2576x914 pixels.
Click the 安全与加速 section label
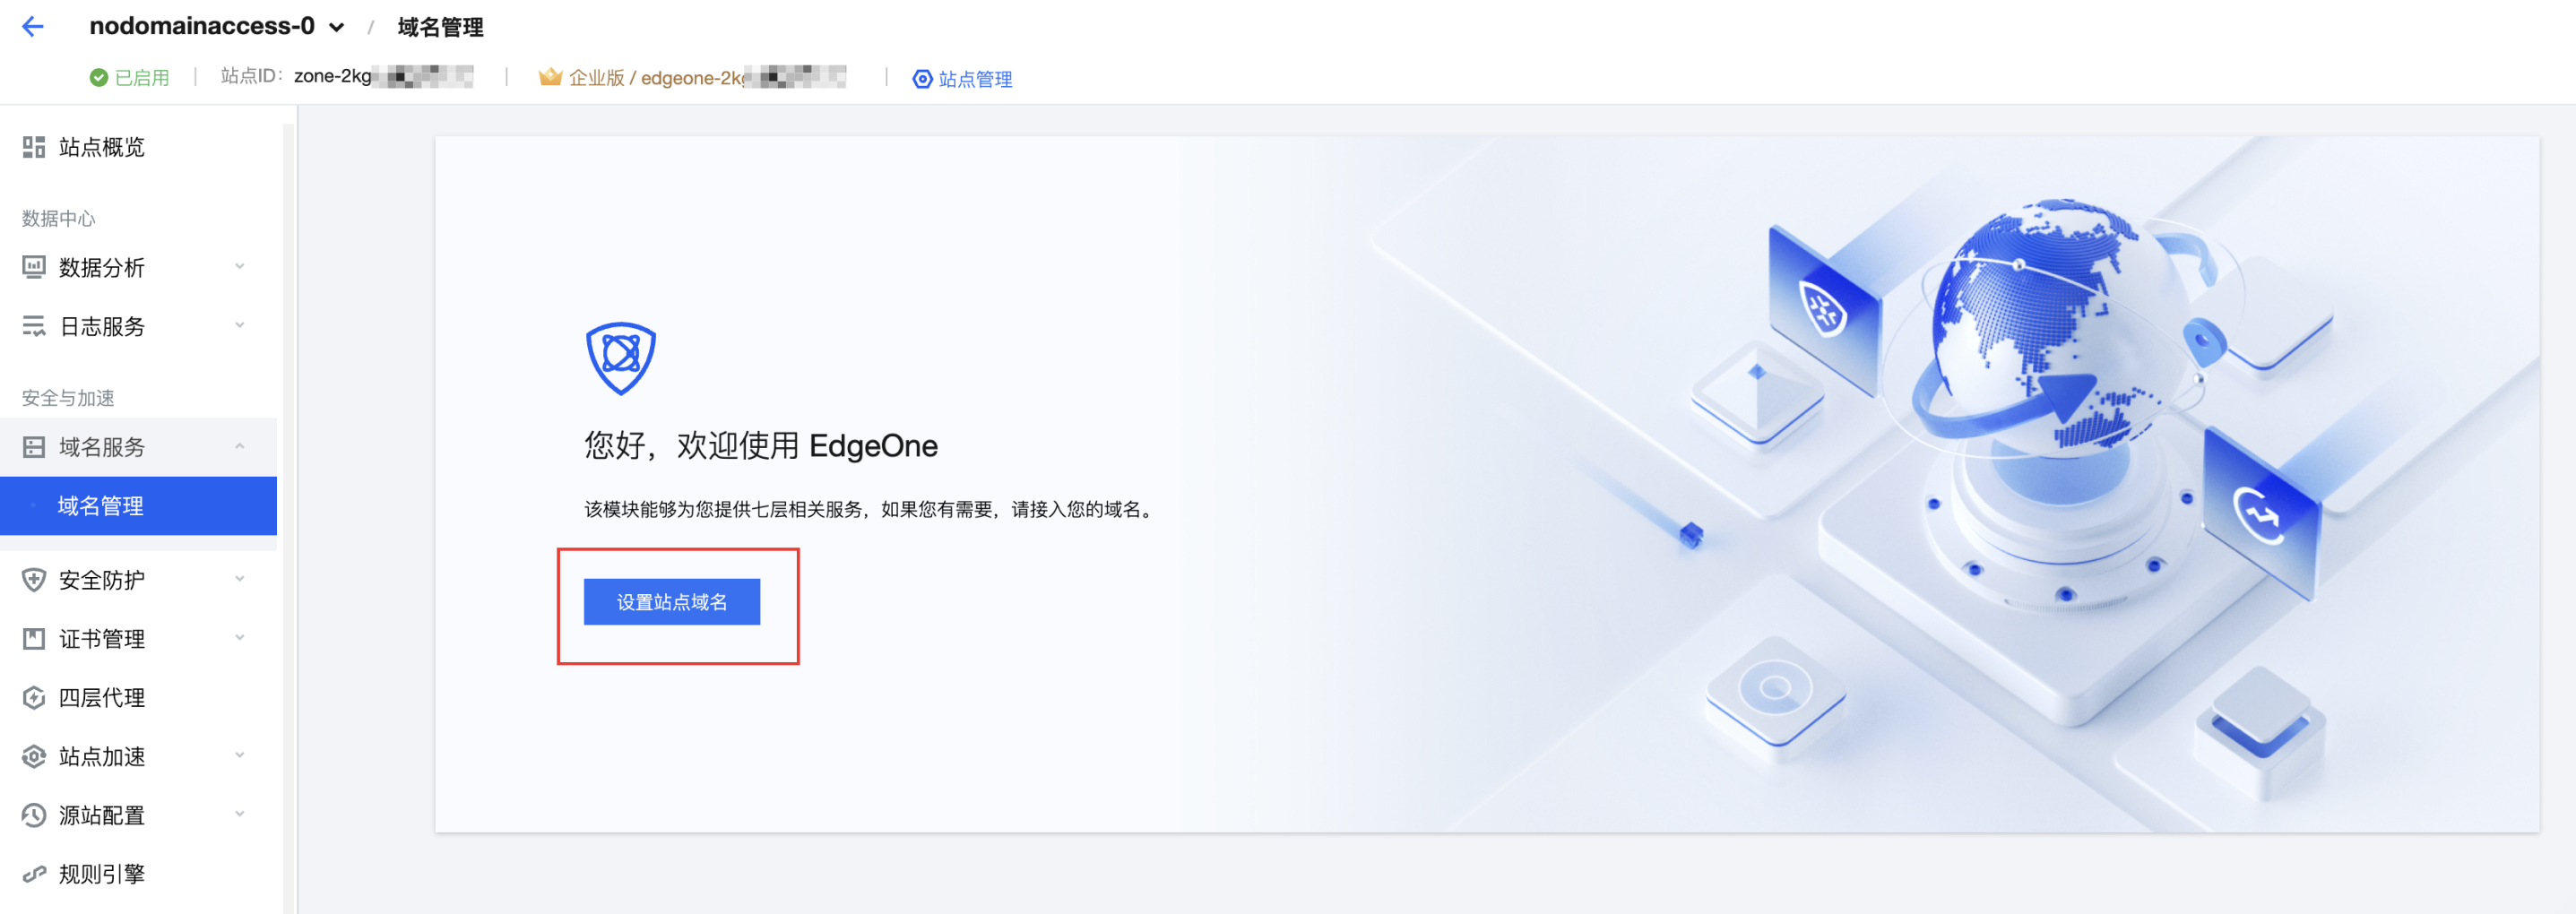click(68, 399)
